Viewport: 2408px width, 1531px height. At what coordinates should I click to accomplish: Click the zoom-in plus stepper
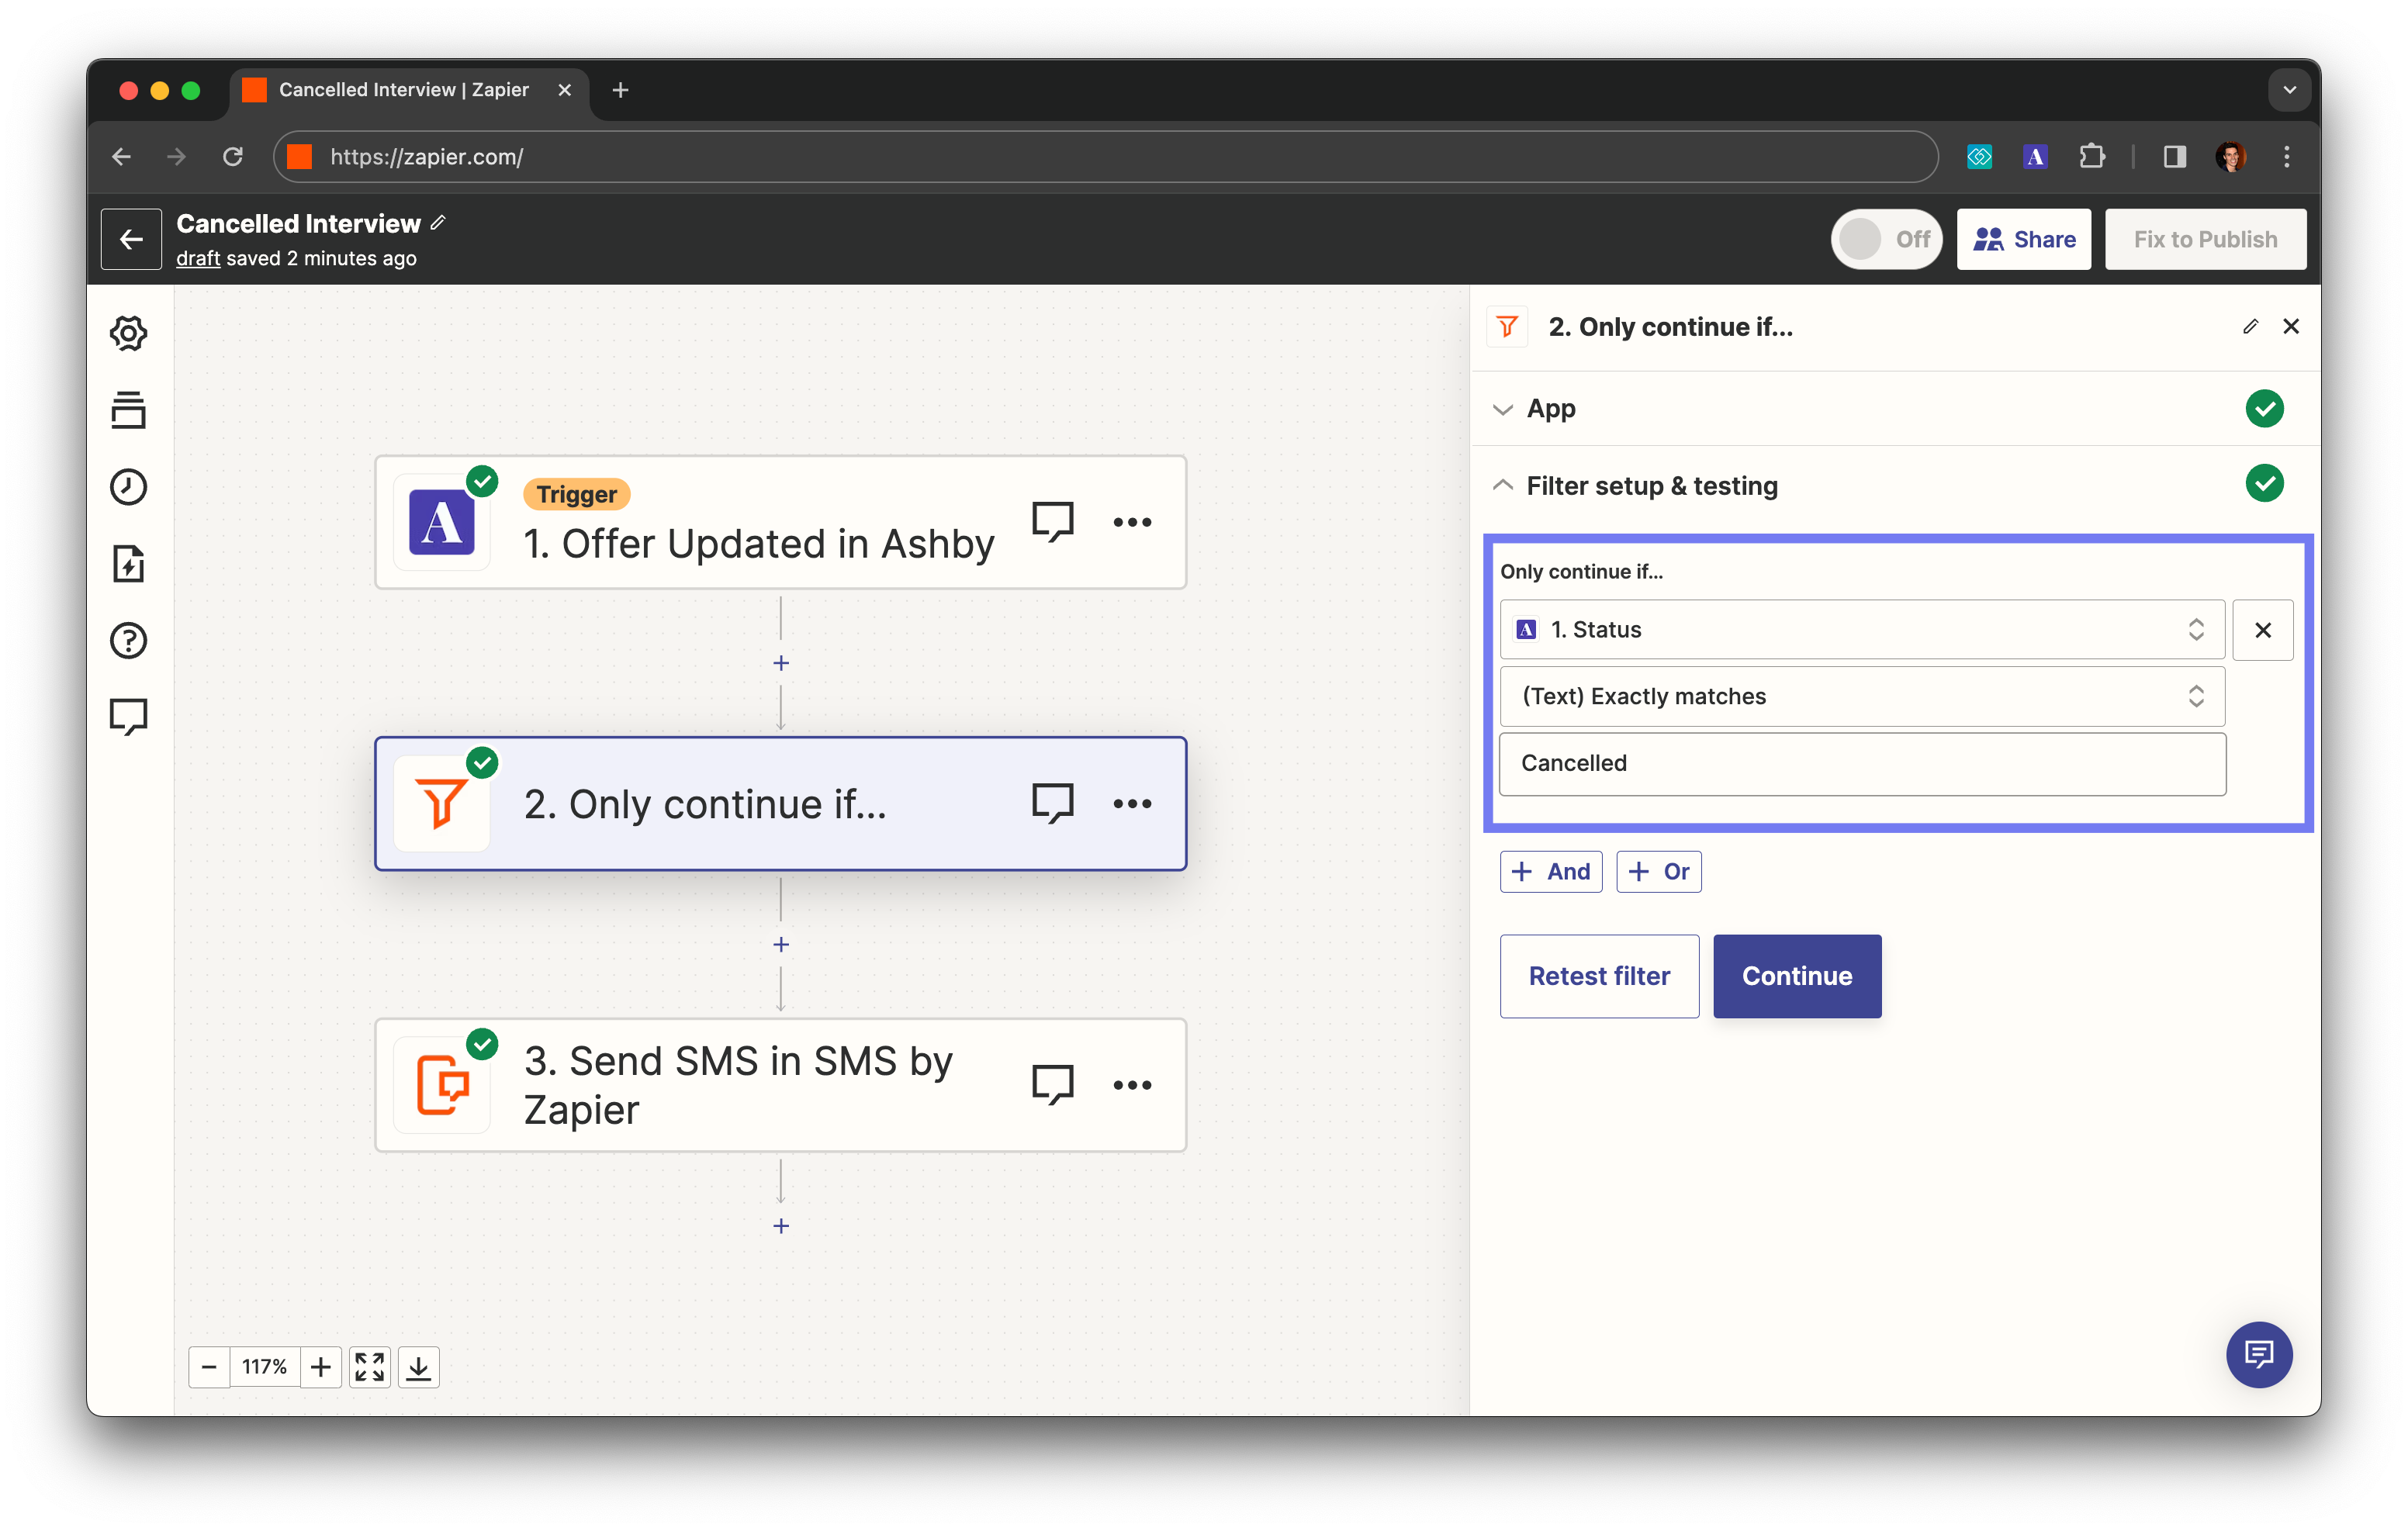pos(320,1366)
